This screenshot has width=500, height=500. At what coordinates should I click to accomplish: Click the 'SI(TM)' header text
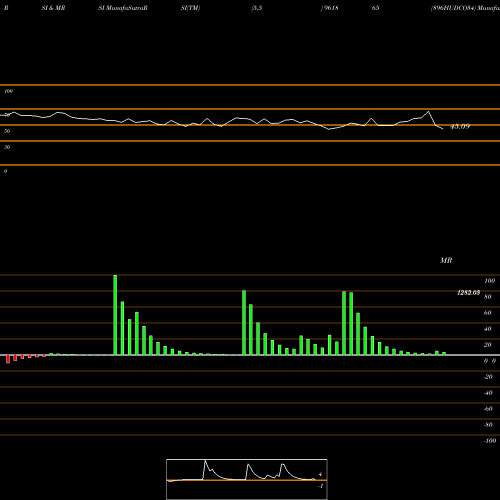pyautogui.click(x=190, y=8)
